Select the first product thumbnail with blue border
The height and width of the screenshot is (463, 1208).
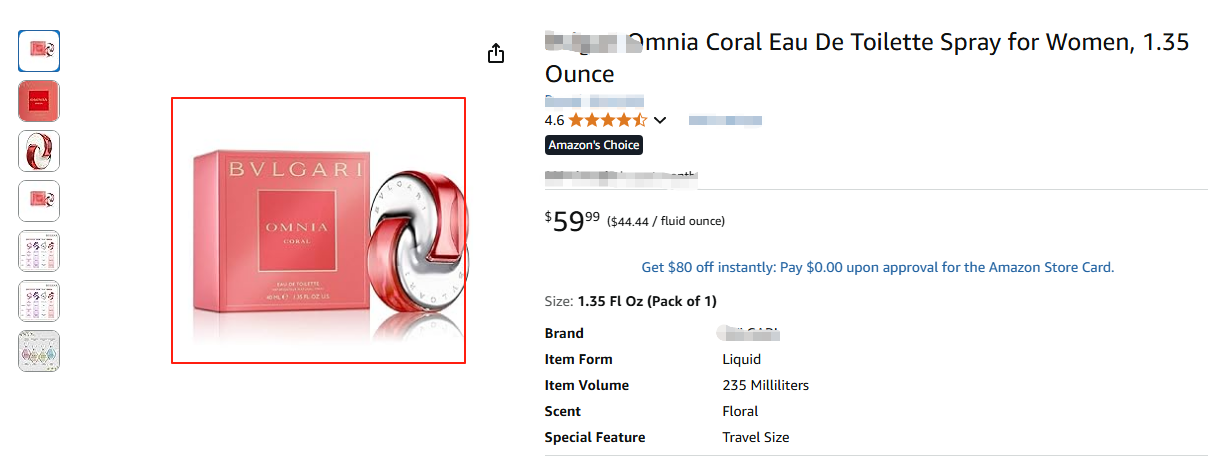(39, 51)
